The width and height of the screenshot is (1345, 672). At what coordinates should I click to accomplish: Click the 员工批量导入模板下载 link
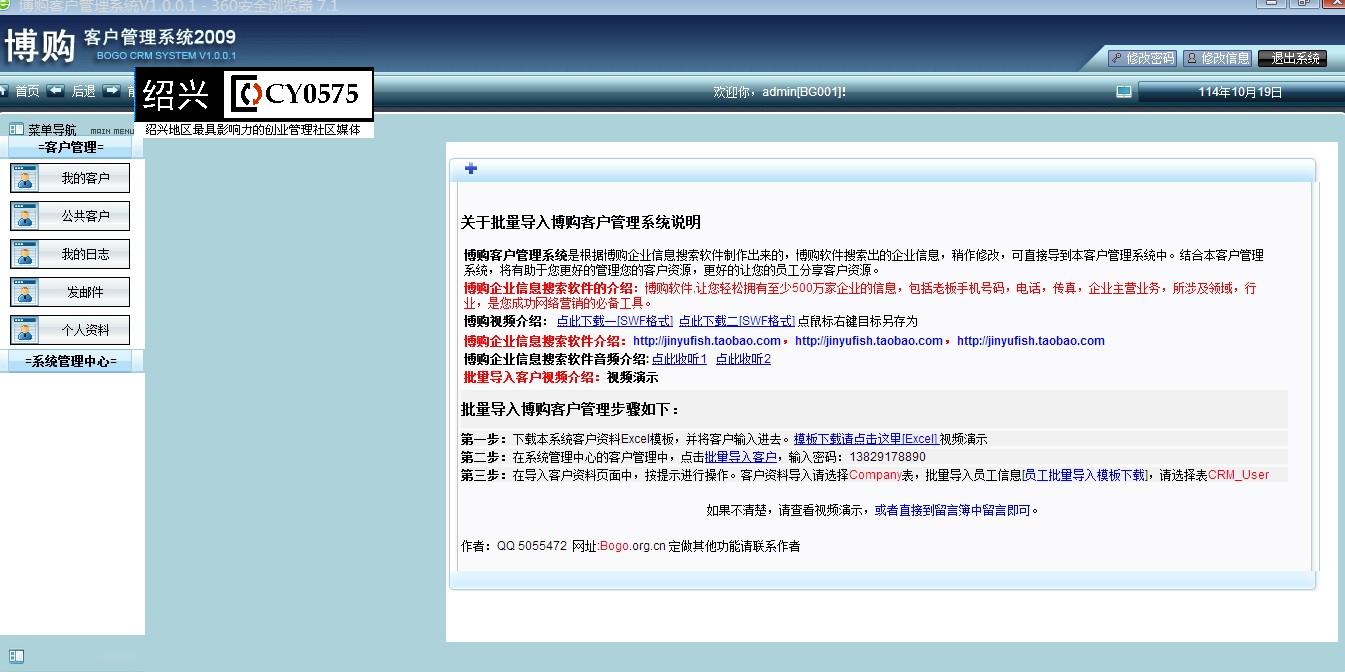[x=1085, y=475]
